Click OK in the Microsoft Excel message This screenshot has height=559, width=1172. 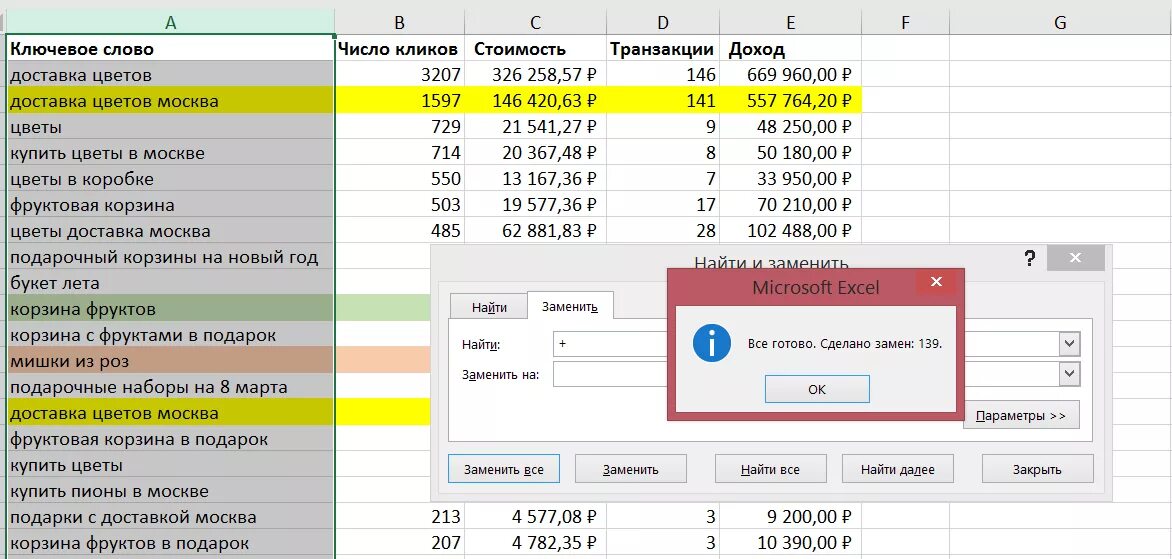tap(817, 389)
